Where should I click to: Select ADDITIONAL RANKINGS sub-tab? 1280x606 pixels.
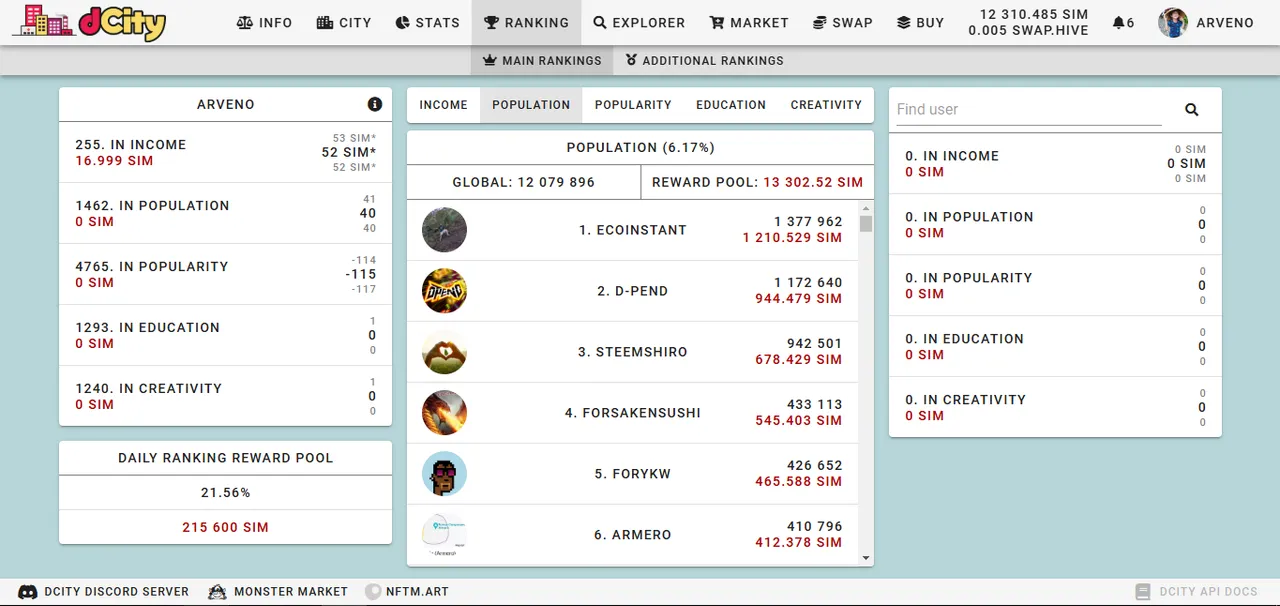point(704,60)
